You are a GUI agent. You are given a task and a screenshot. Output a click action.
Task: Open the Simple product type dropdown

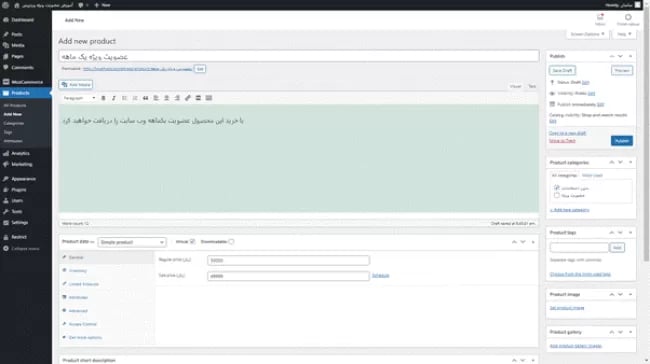click(132, 242)
